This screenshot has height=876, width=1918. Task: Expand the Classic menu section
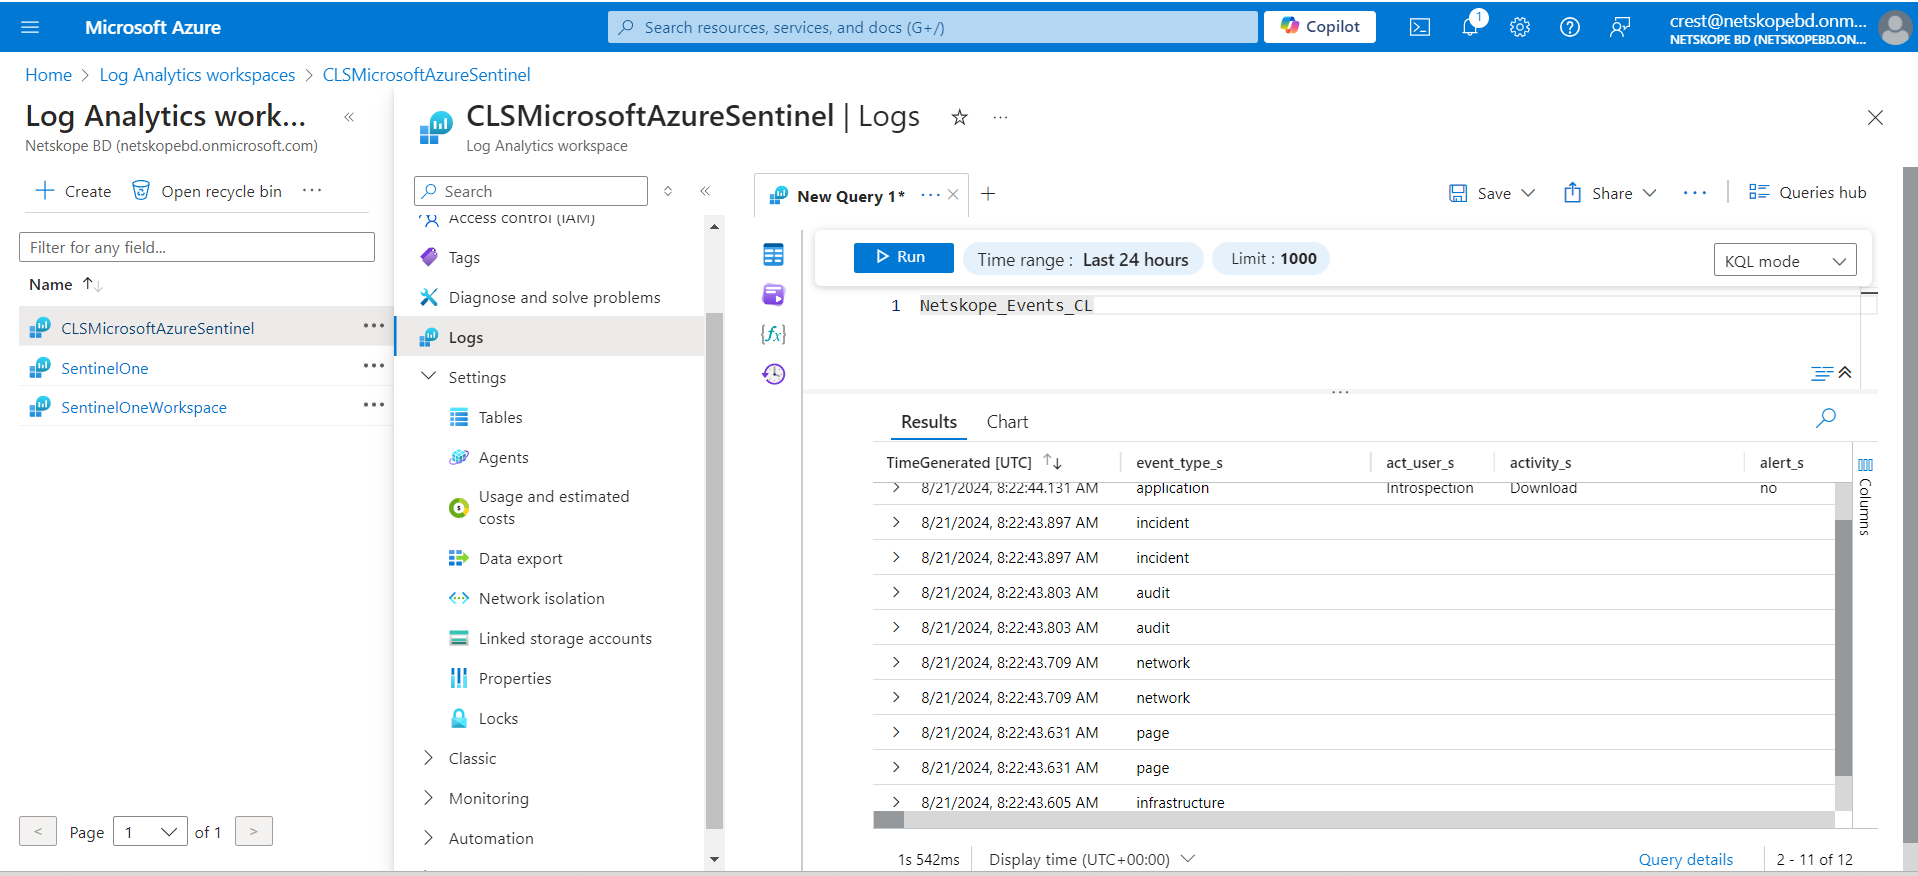pyautogui.click(x=429, y=758)
